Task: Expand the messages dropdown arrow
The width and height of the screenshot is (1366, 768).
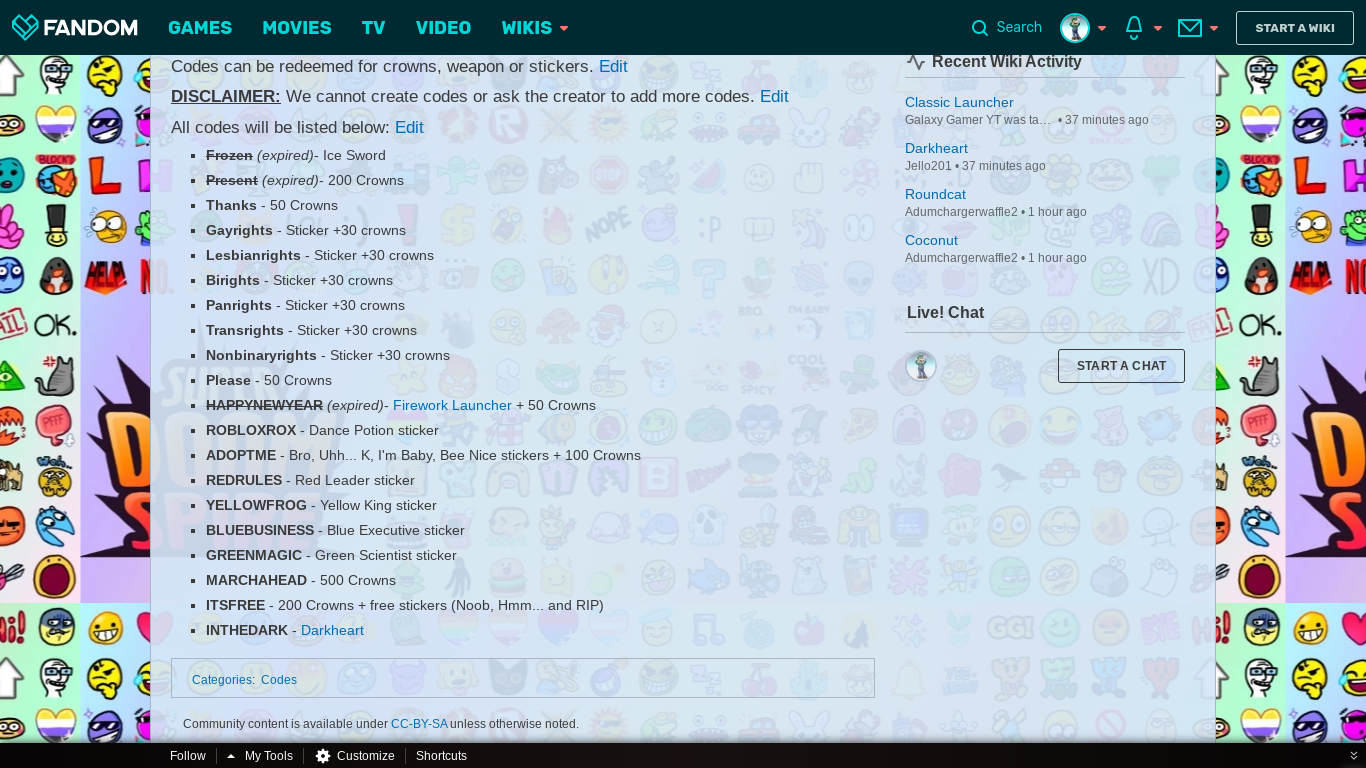Action: 1214,28
